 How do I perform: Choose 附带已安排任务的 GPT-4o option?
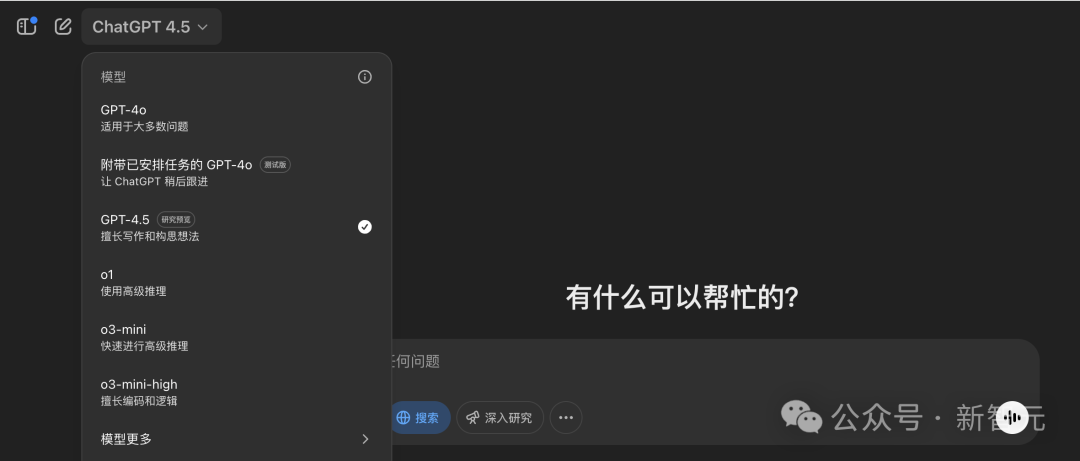236,172
